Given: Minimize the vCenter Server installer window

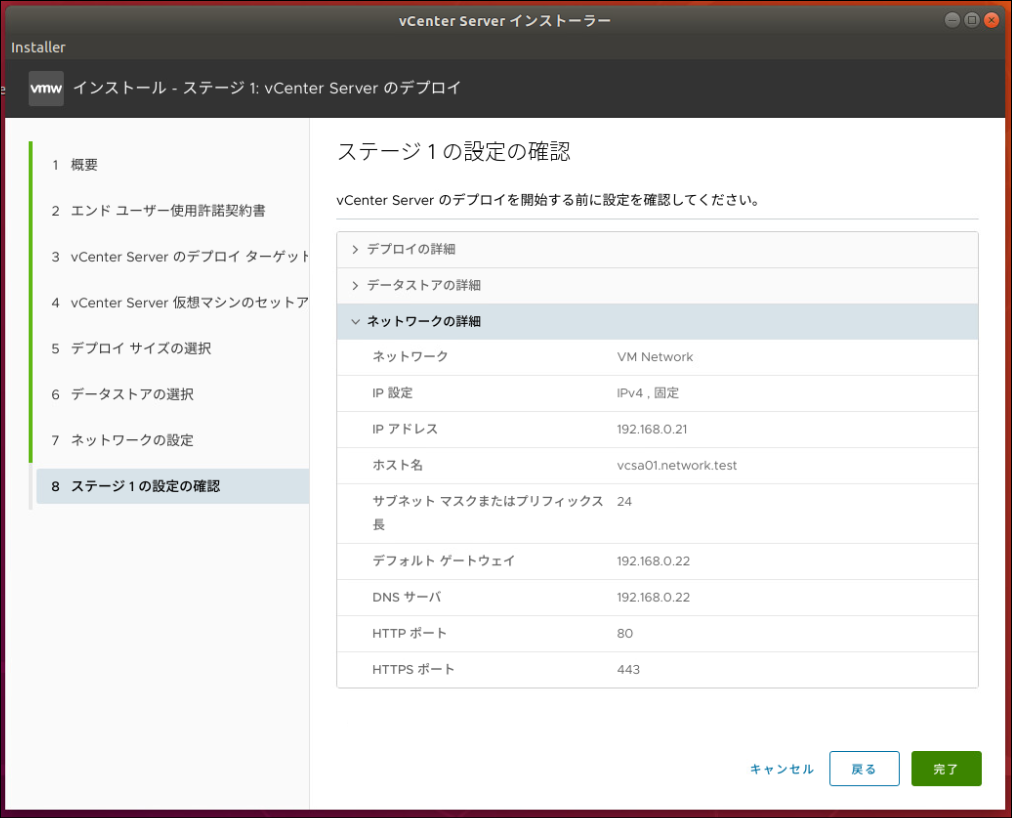Looking at the screenshot, I should [952, 20].
